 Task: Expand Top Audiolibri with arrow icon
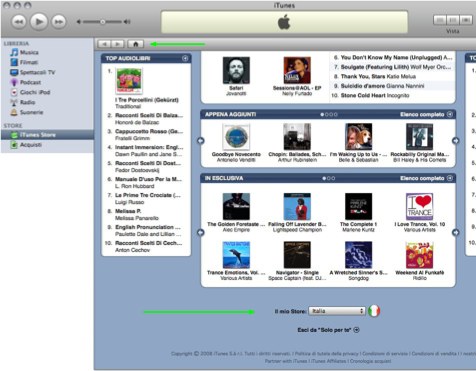click(x=185, y=58)
